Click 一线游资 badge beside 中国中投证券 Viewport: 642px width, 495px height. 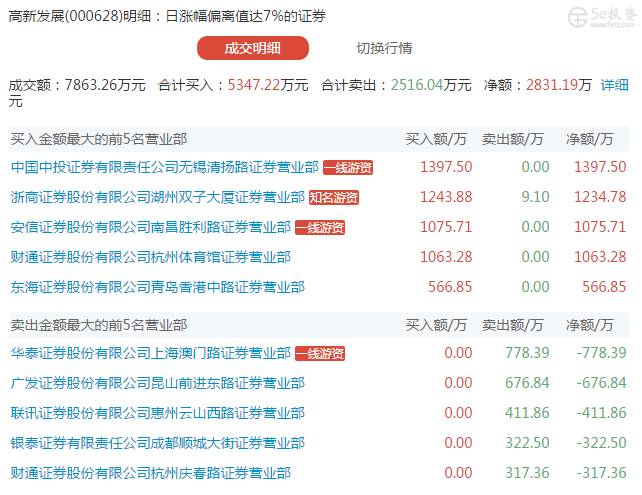(348, 167)
